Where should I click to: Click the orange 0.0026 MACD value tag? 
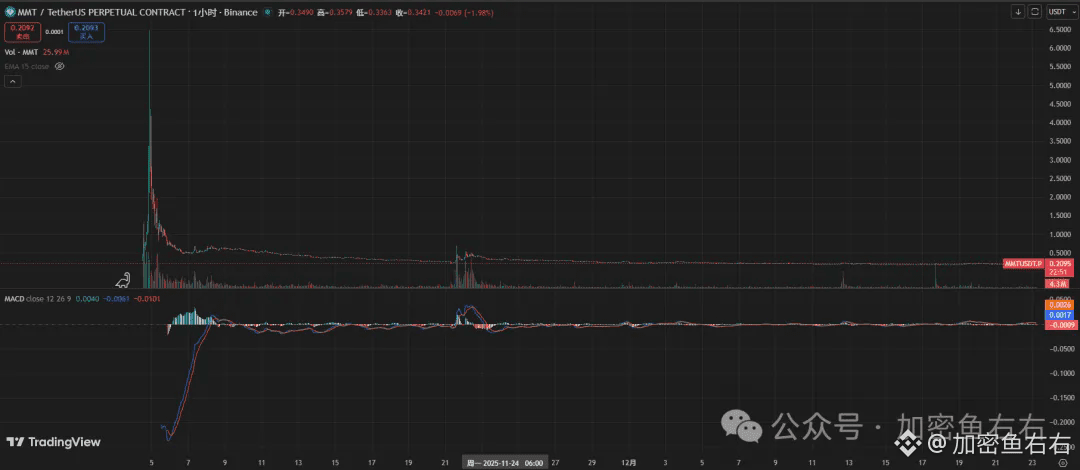1057,305
